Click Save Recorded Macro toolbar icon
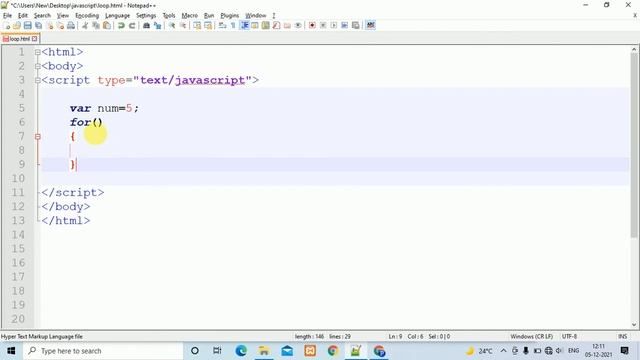The image size is (640, 360). pyautogui.click(x=356, y=25)
